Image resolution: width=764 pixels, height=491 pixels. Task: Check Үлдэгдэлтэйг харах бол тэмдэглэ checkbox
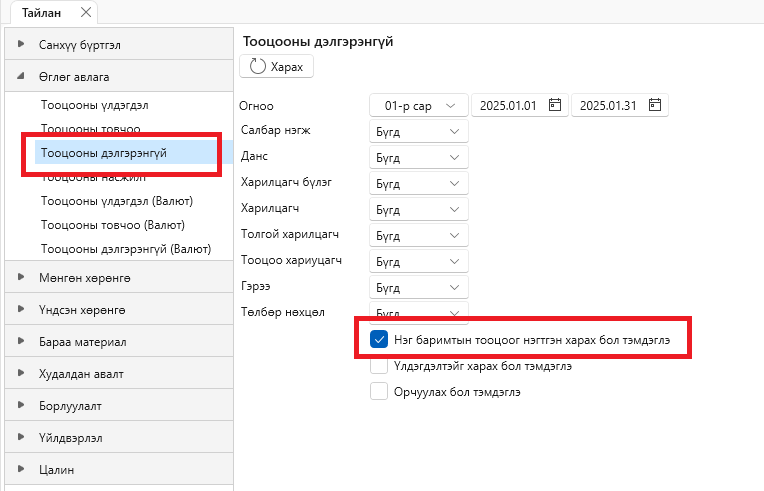click(x=379, y=365)
